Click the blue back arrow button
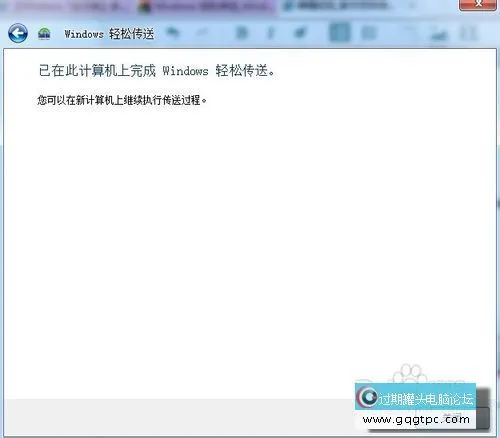This screenshot has width=500, height=438. tap(18, 33)
